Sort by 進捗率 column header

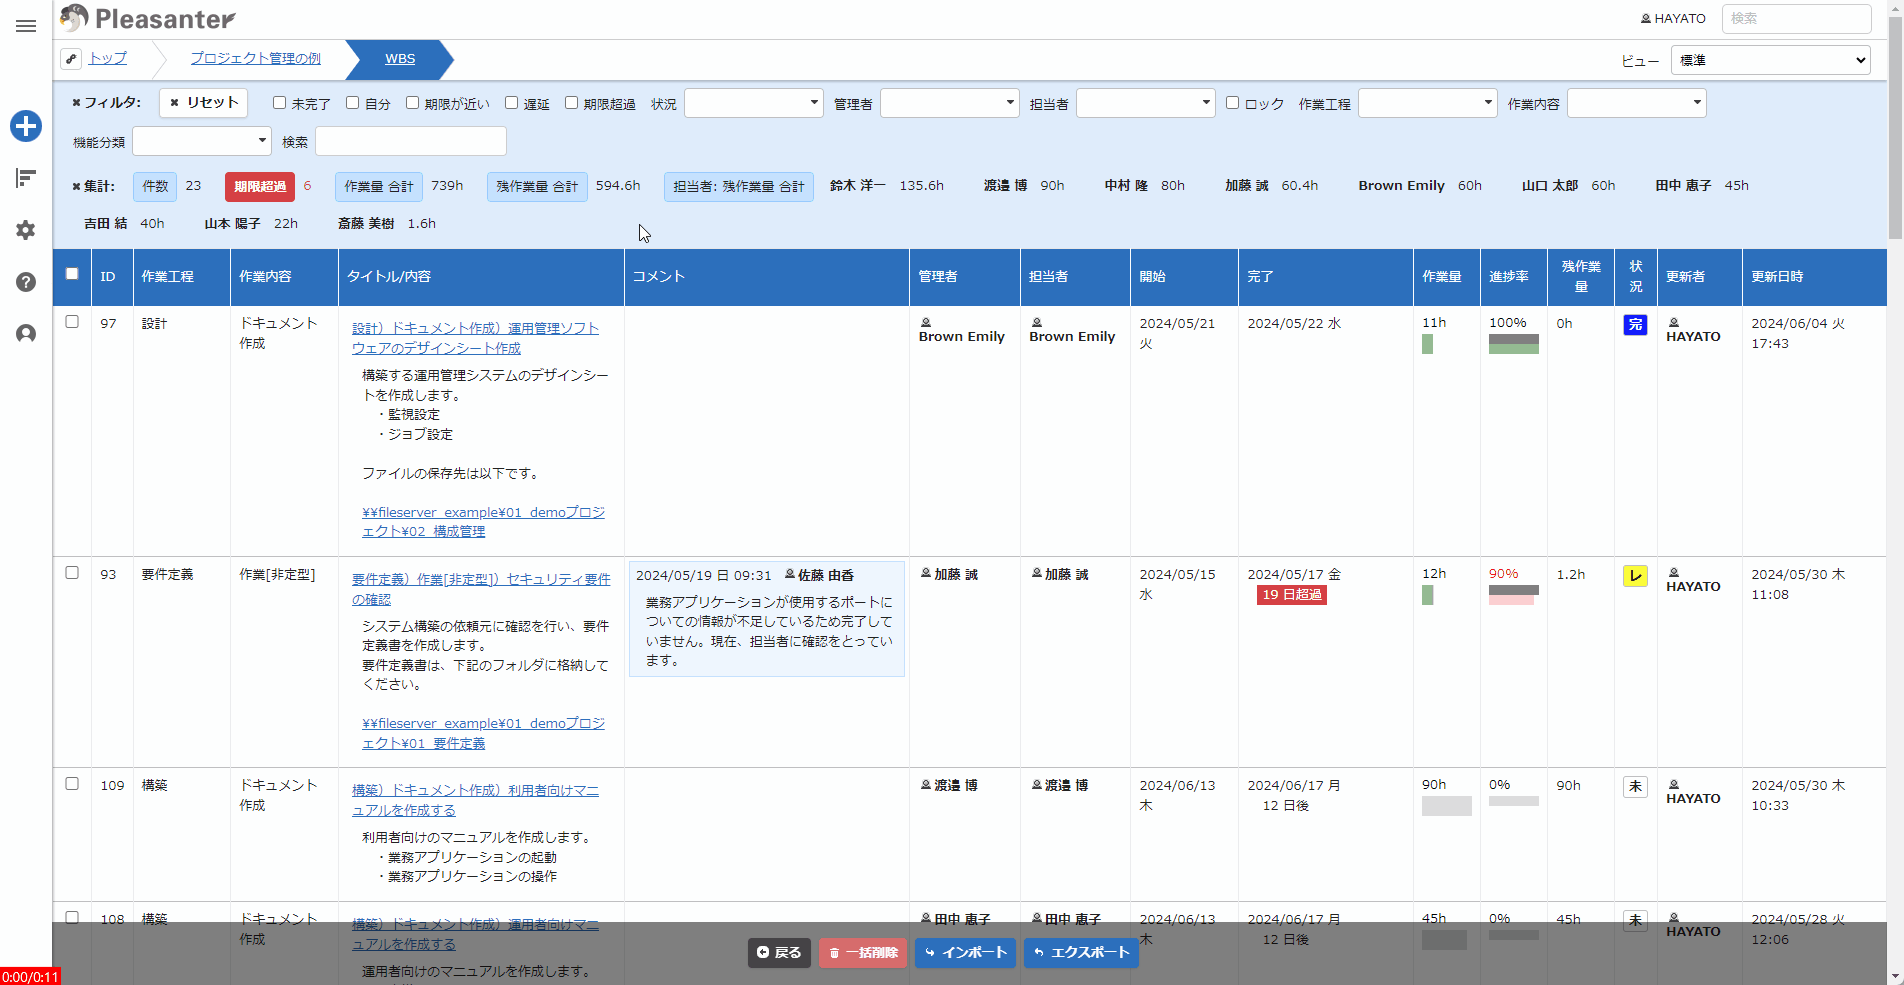coord(1513,277)
